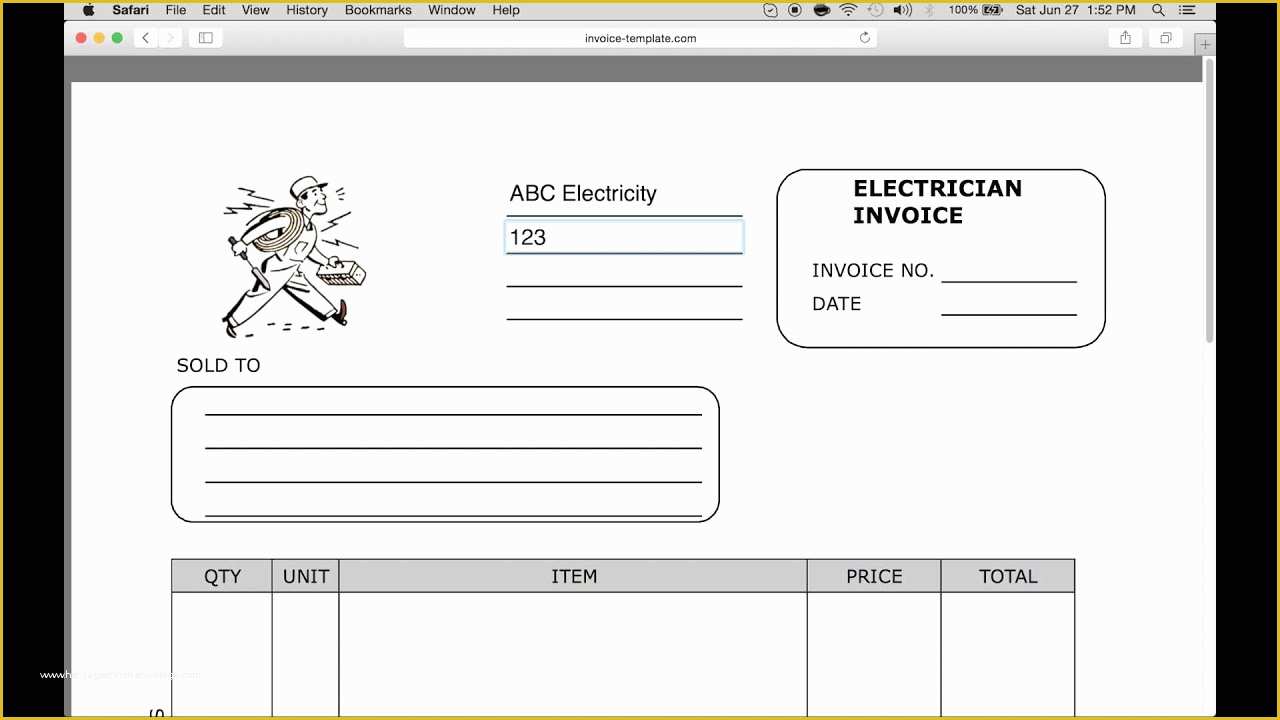Go back with Safari's back arrow
This screenshot has width=1280, height=720.
point(146,38)
